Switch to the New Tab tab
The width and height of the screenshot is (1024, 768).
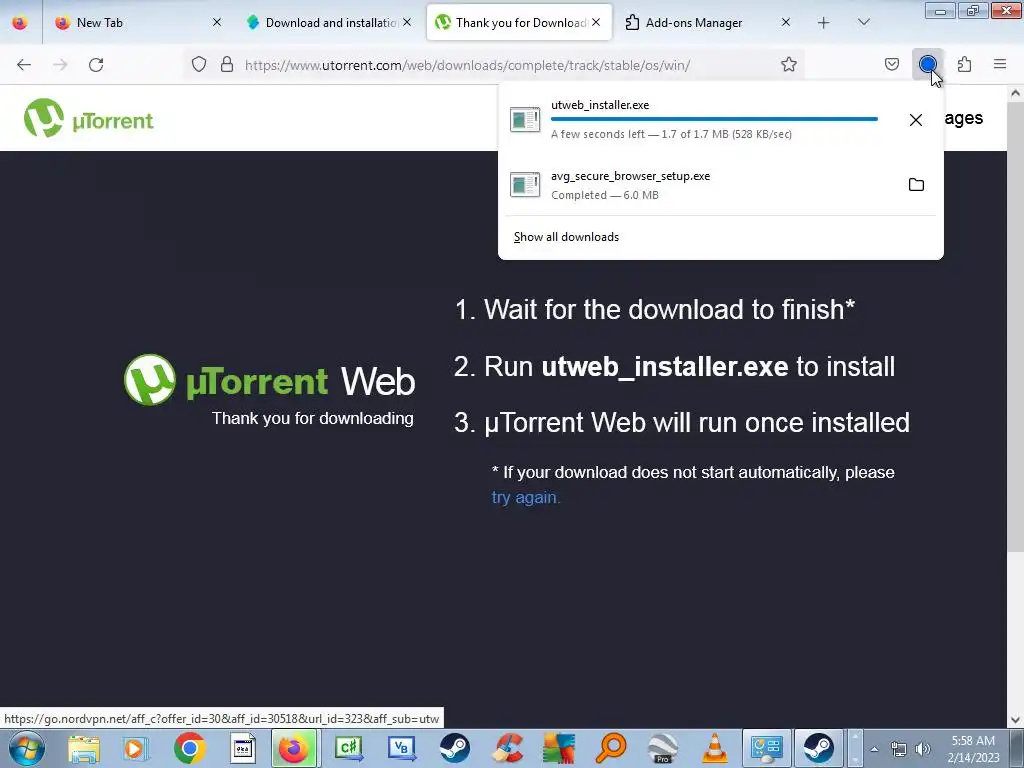pos(139,22)
